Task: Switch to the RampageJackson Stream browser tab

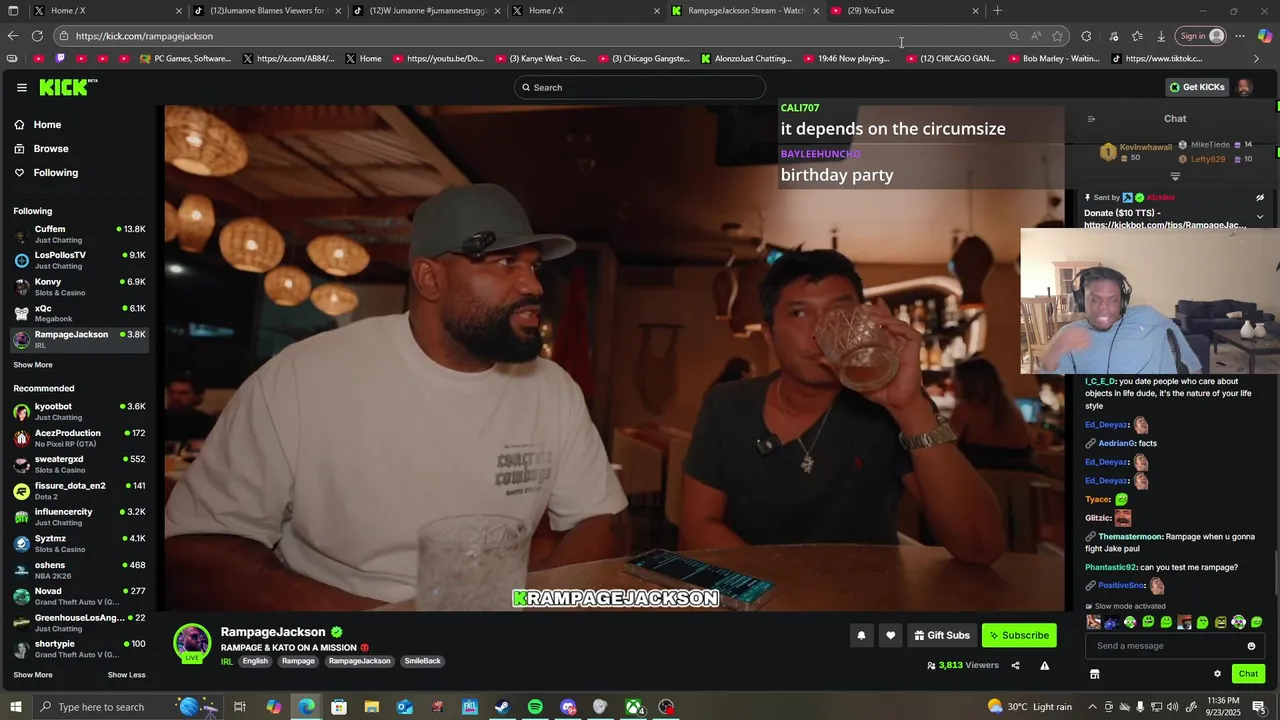Action: click(745, 11)
